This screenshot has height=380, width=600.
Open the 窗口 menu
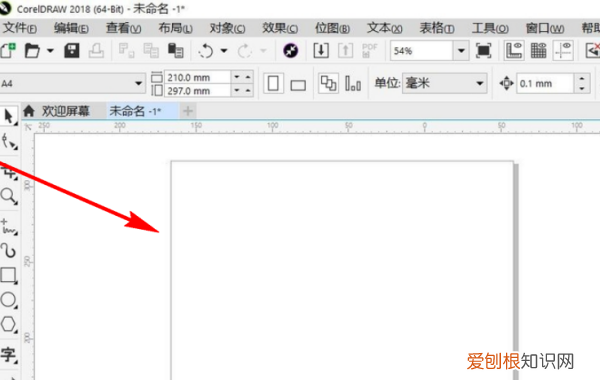[x=545, y=28]
